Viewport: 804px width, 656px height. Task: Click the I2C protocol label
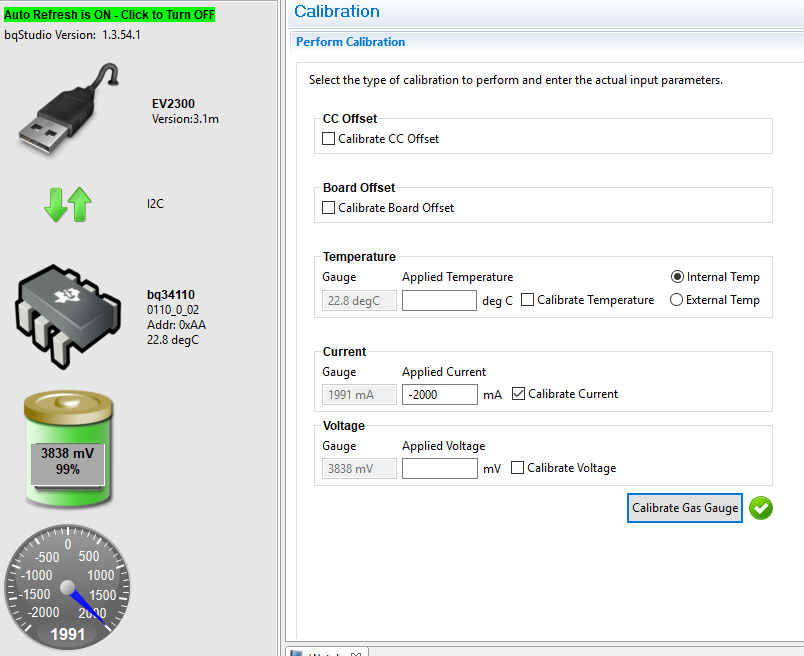coord(155,204)
